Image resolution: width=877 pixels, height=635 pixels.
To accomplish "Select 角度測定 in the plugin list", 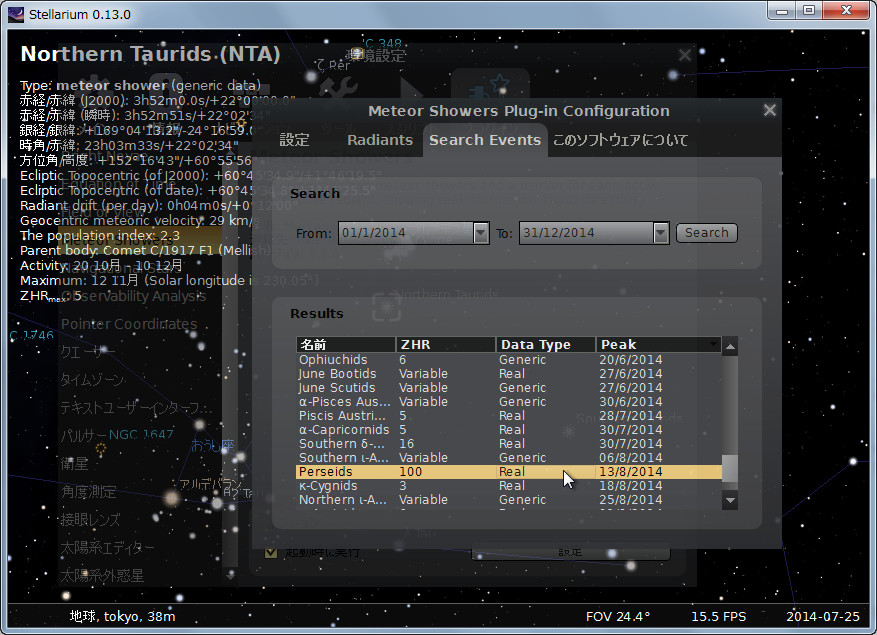I will click(x=88, y=492).
